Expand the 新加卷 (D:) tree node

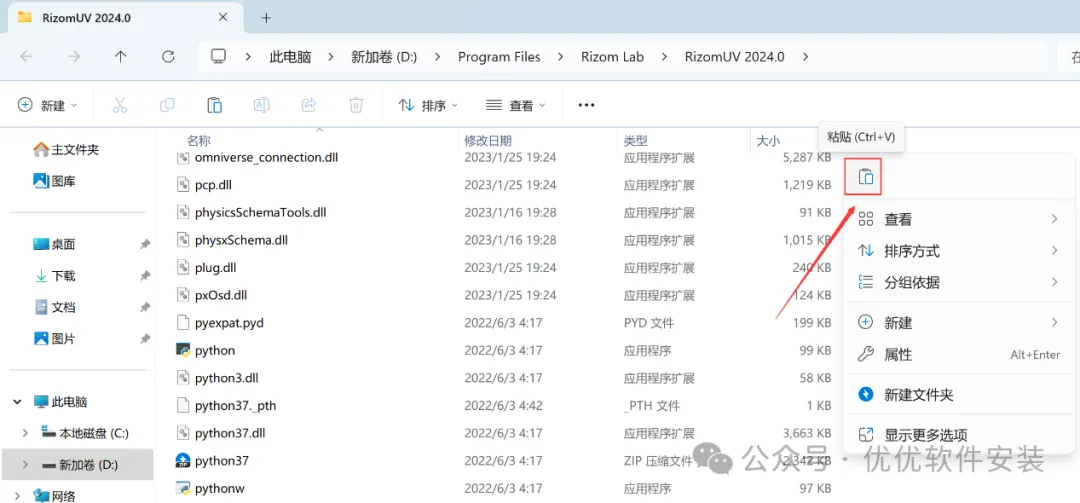pos(25,465)
